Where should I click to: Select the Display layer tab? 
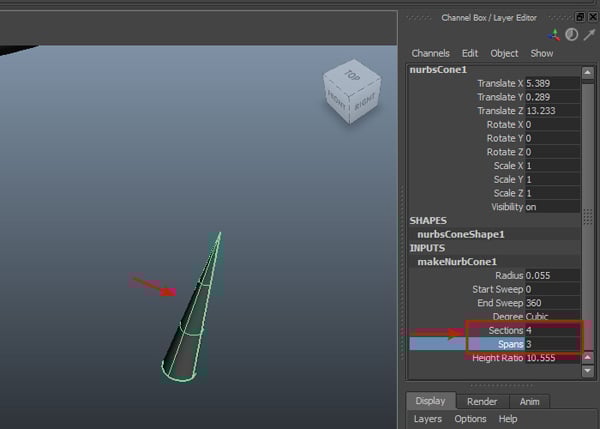point(431,401)
